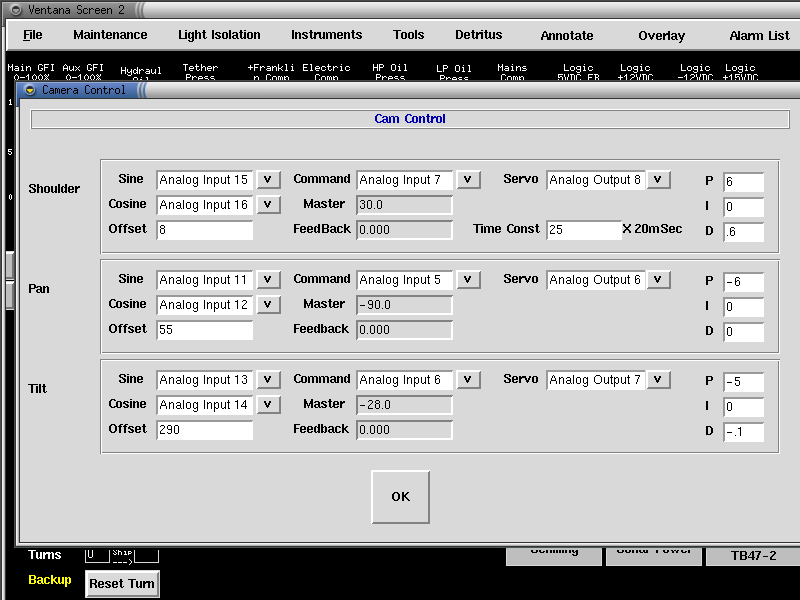Expand Shoulder Command input dropdown
This screenshot has width=800, height=600.
(467, 180)
